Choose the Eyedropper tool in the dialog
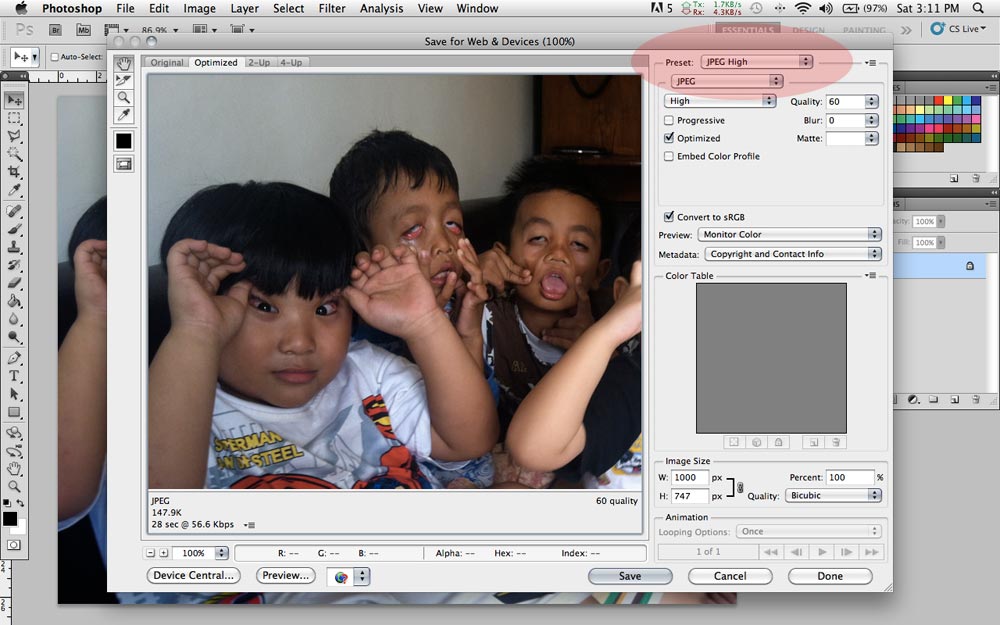The image size is (1000, 625). tap(124, 116)
